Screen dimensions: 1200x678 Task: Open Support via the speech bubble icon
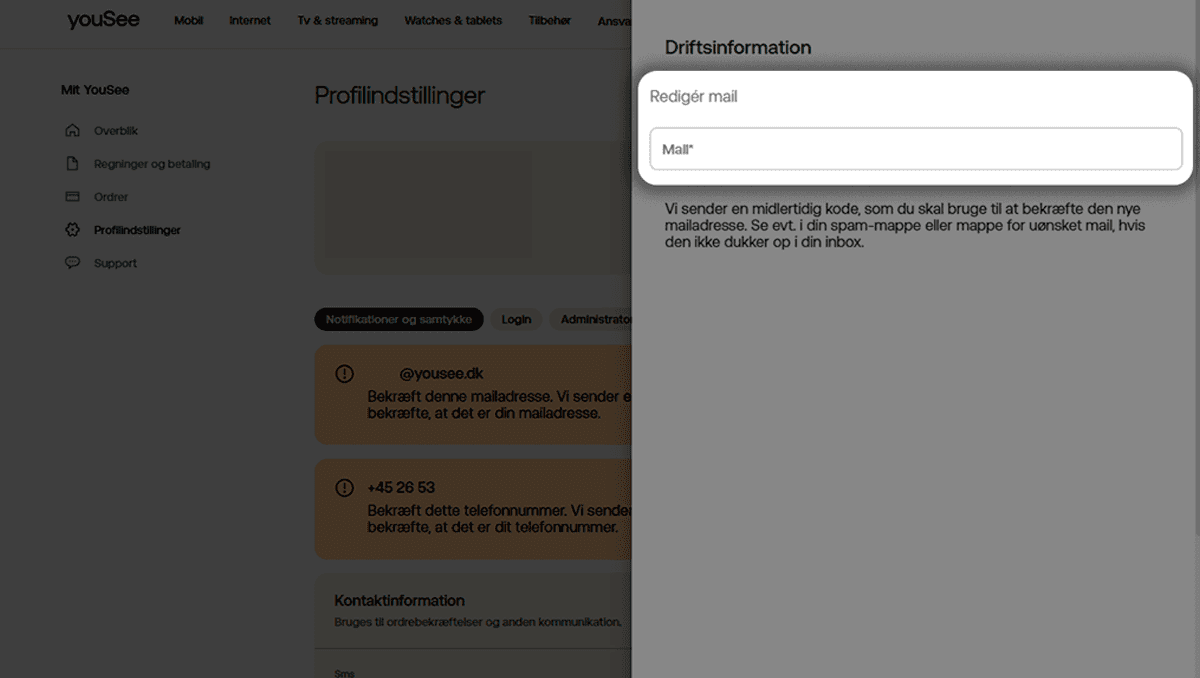click(x=71, y=262)
